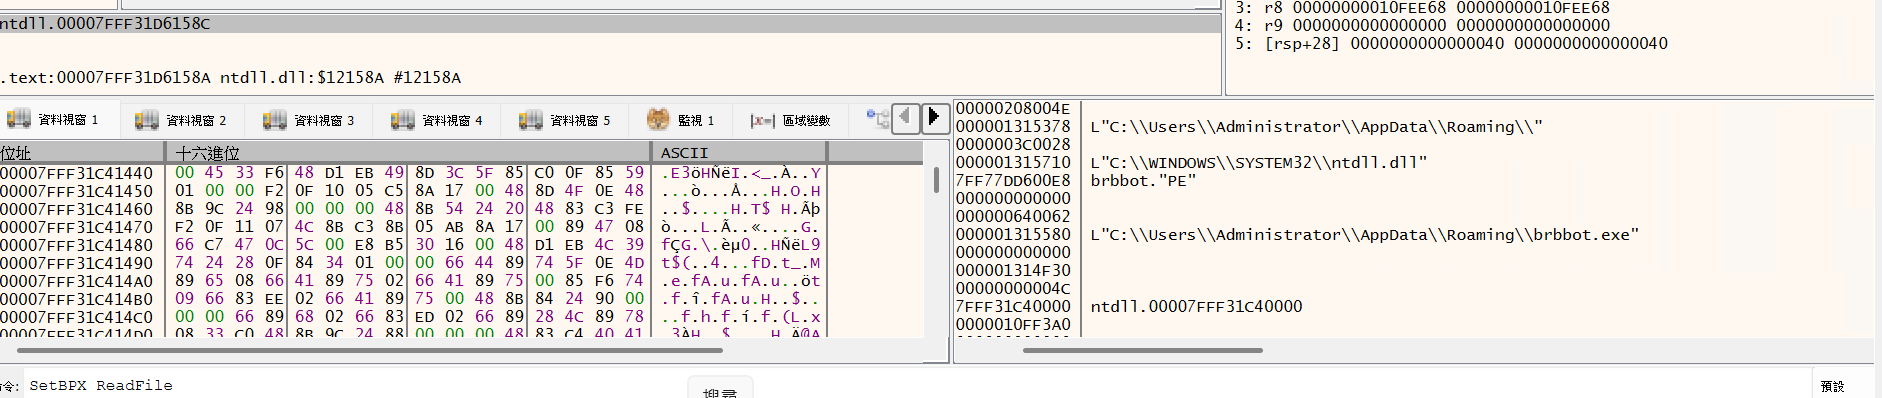Click the ASCII column header
The height and width of the screenshot is (398, 1882).
click(x=739, y=152)
